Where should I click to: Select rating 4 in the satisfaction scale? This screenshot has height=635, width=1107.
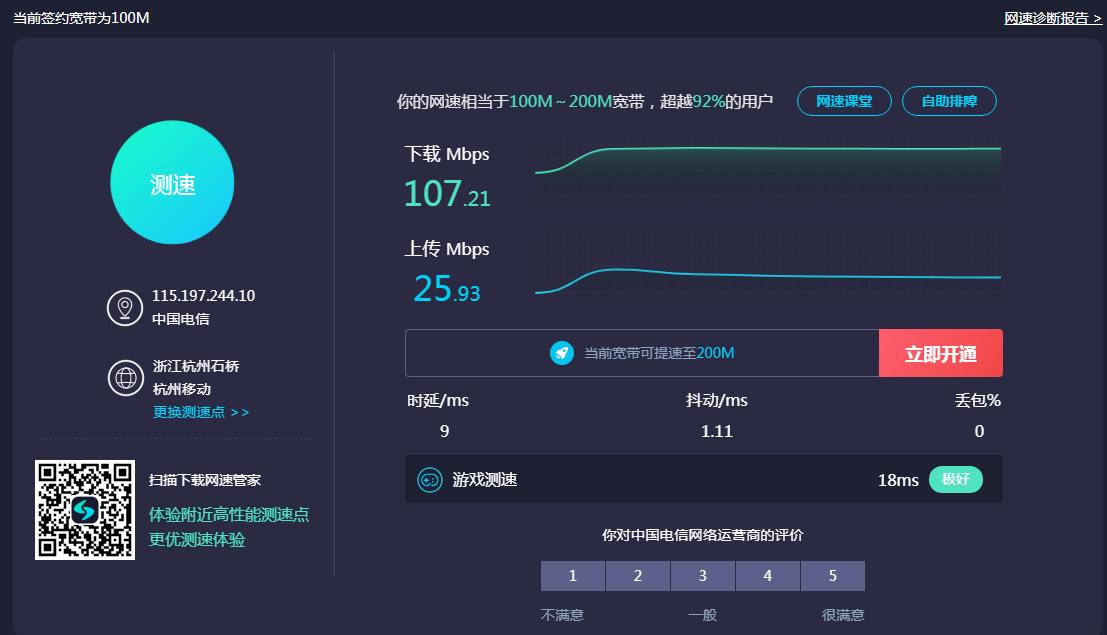pos(768,576)
